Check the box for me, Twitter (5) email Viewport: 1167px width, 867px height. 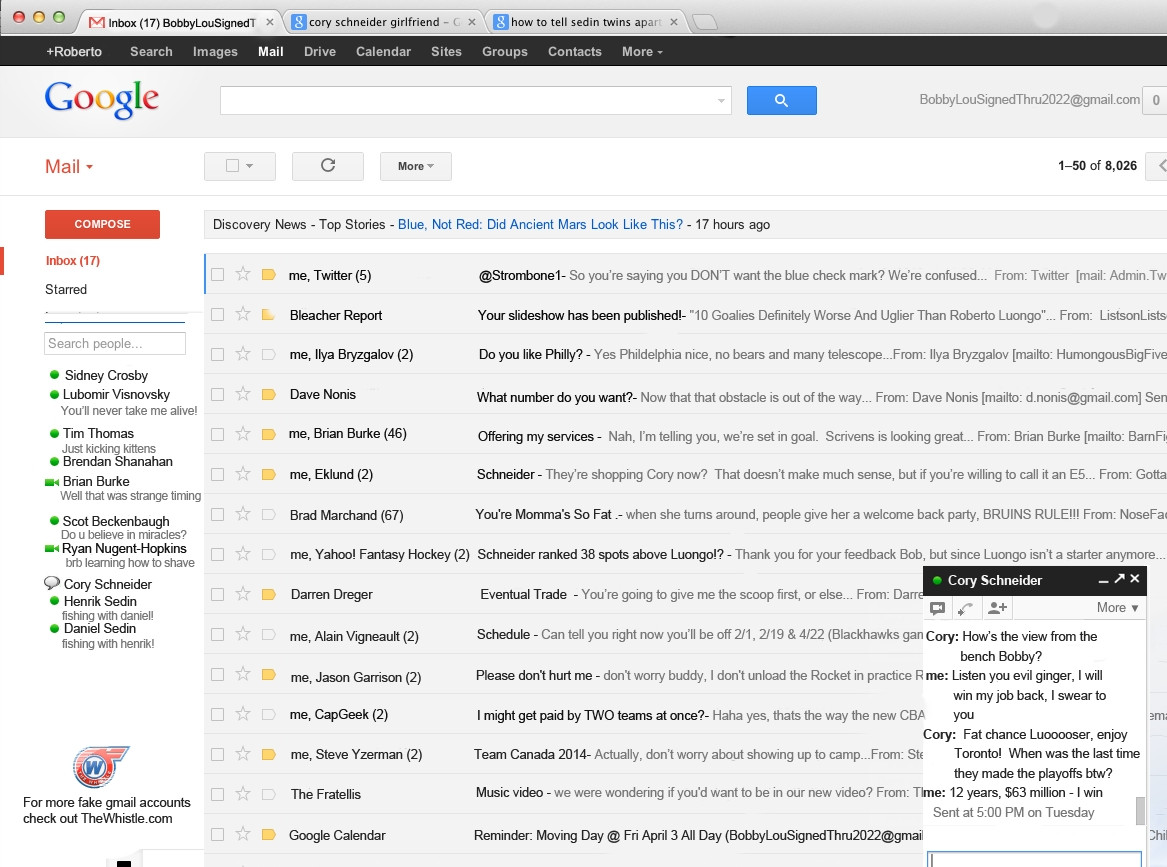coord(217,275)
